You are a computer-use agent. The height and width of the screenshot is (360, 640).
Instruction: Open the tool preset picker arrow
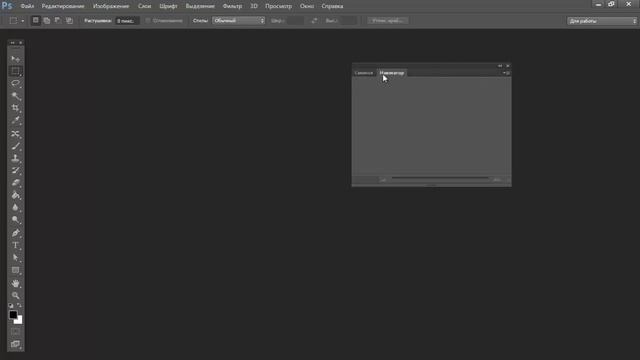point(23,21)
